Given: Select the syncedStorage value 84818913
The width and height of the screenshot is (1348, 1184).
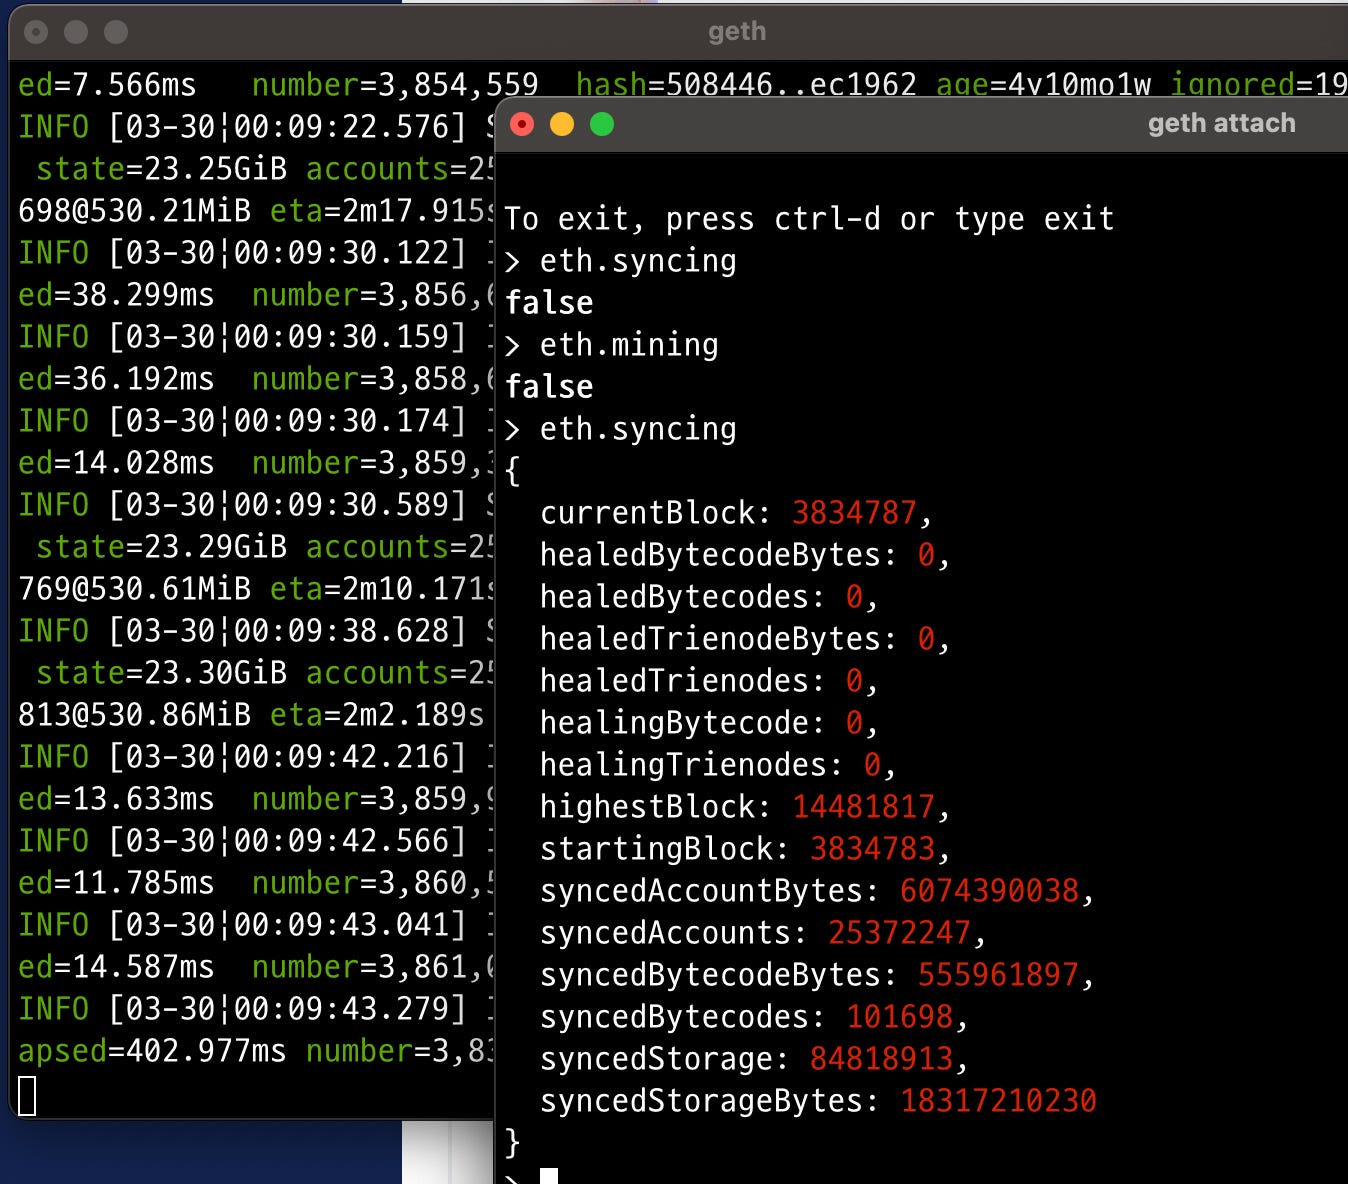Looking at the screenshot, I should click(881, 1059).
